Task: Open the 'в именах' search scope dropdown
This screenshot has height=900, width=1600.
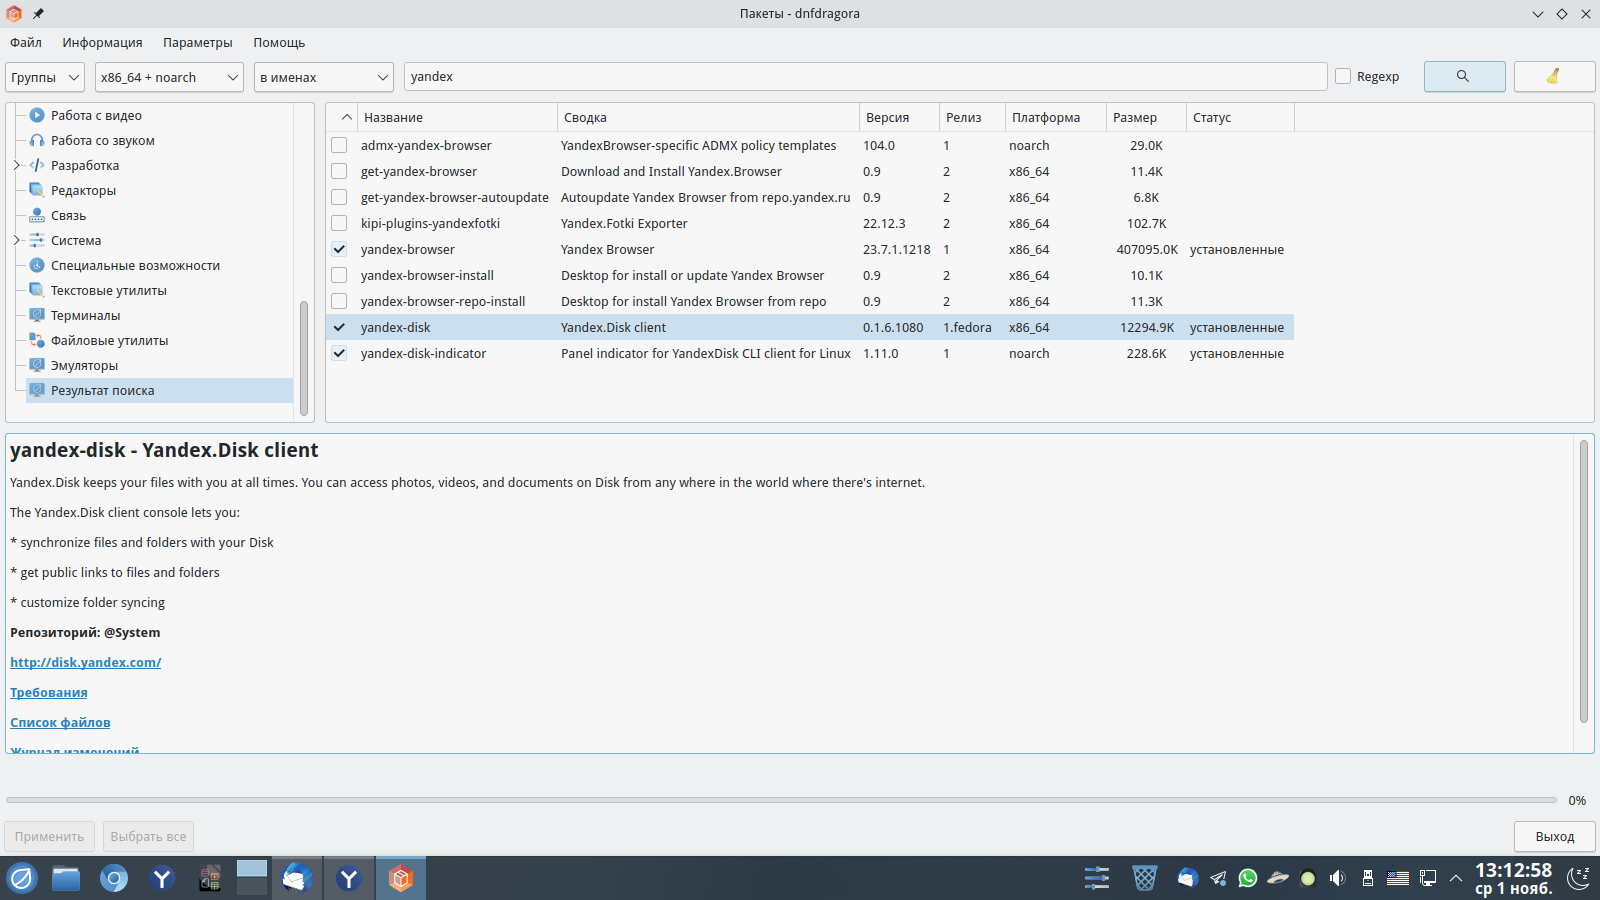Action: coord(324,77)
